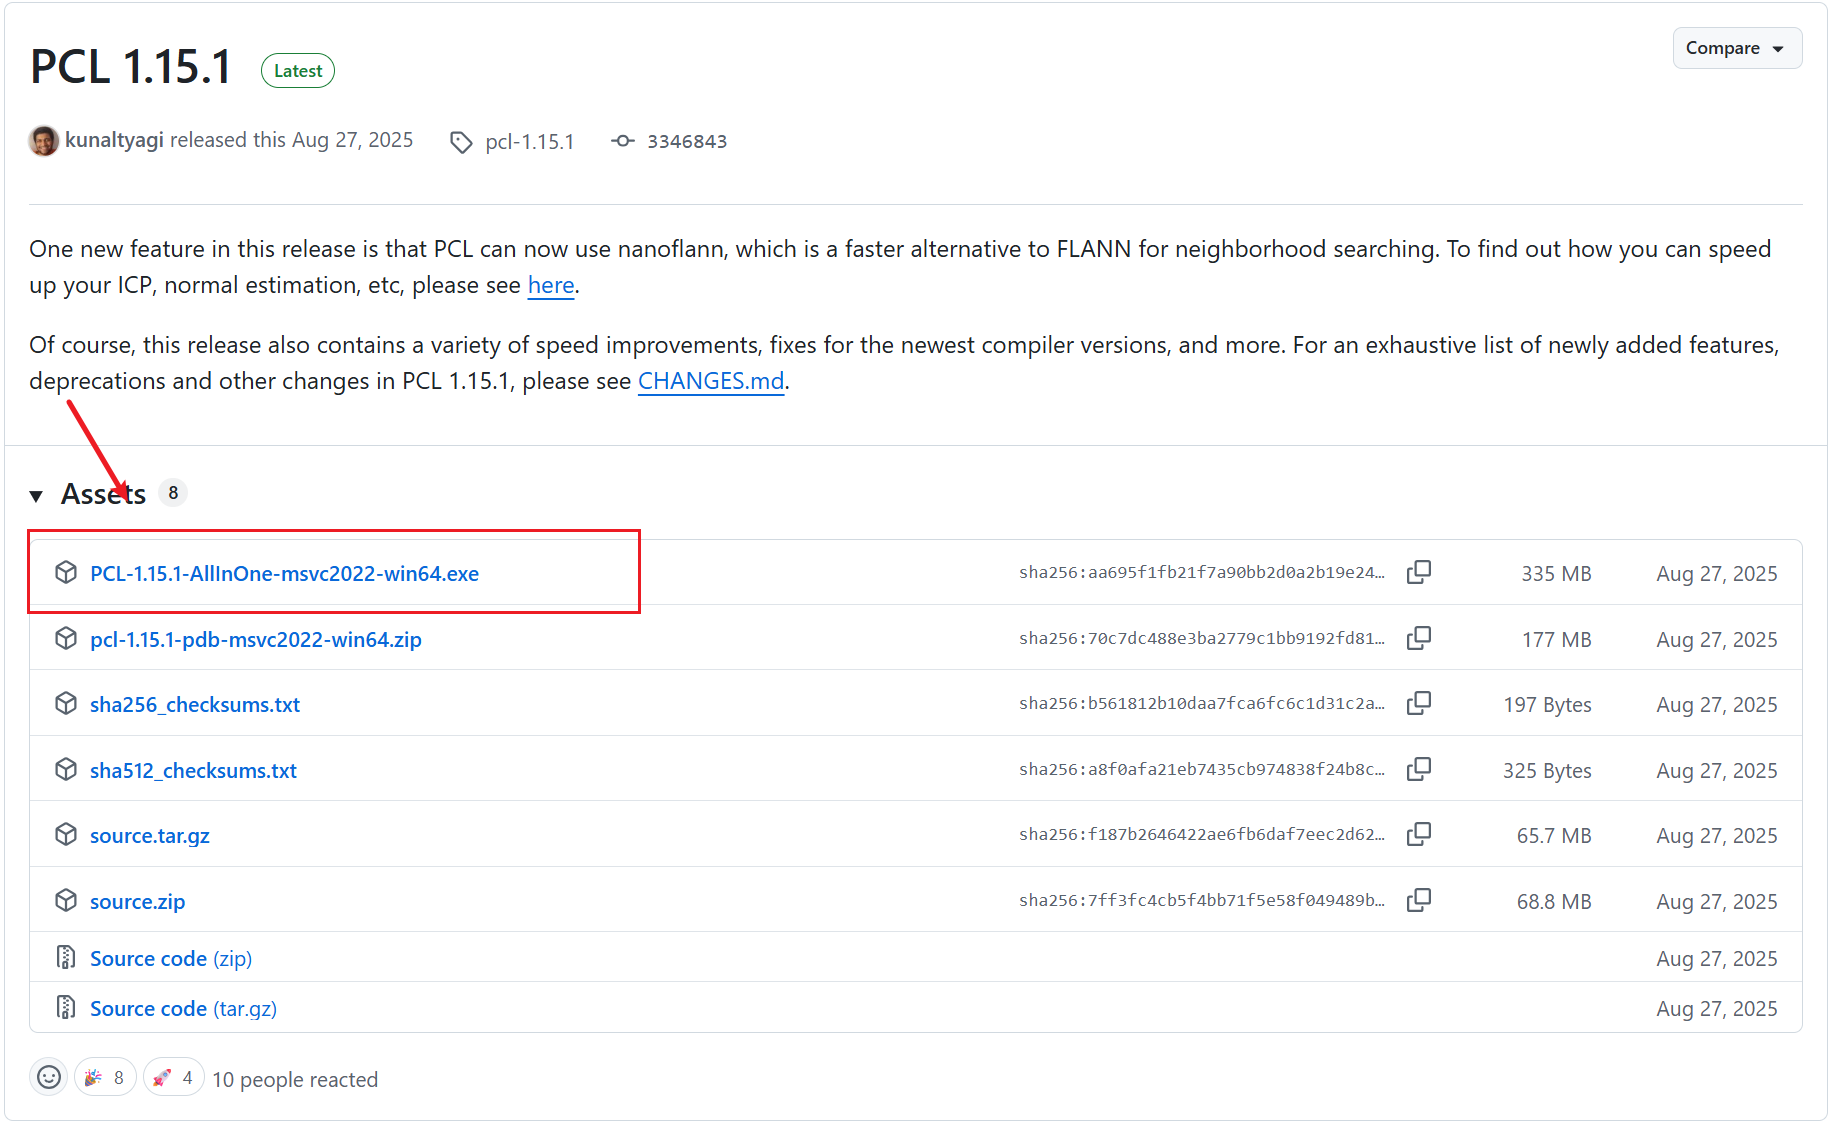Open the pcl-1.15.1 tag link
This screenshot has width=1831, height=1128.
529,142
